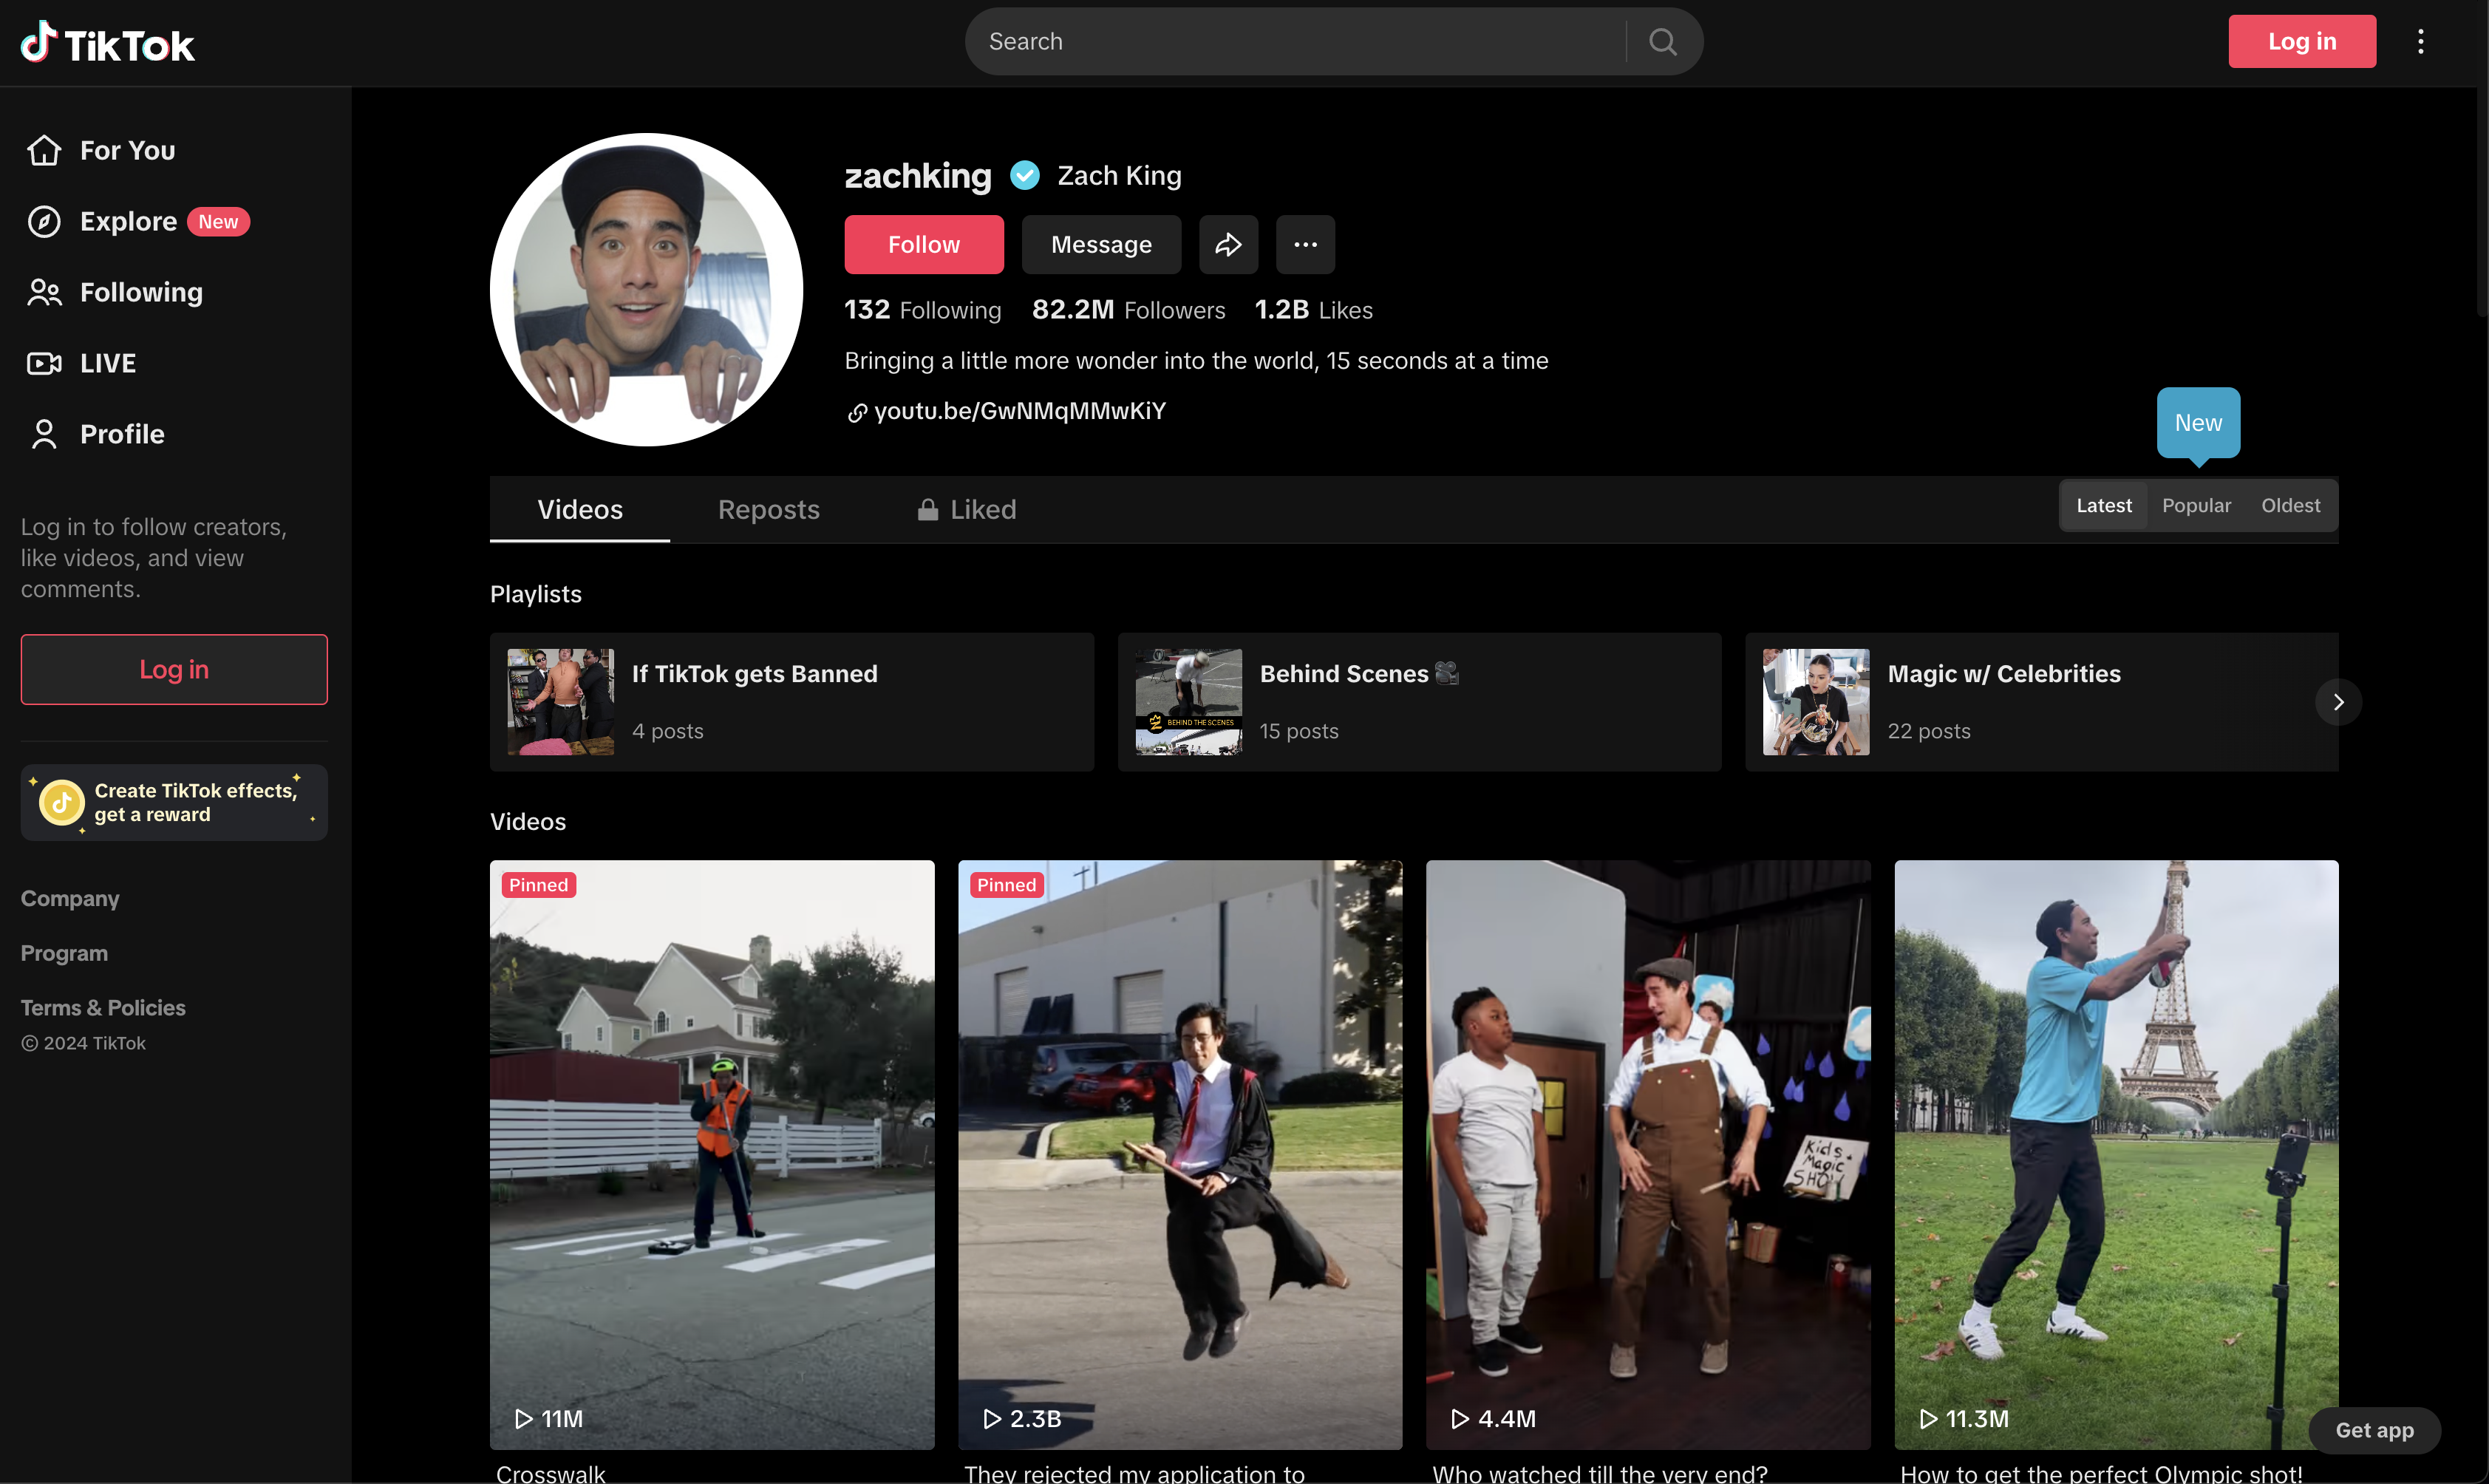Click the Profile person icon
This screenshot has height=1484, width=2489.
44,434
